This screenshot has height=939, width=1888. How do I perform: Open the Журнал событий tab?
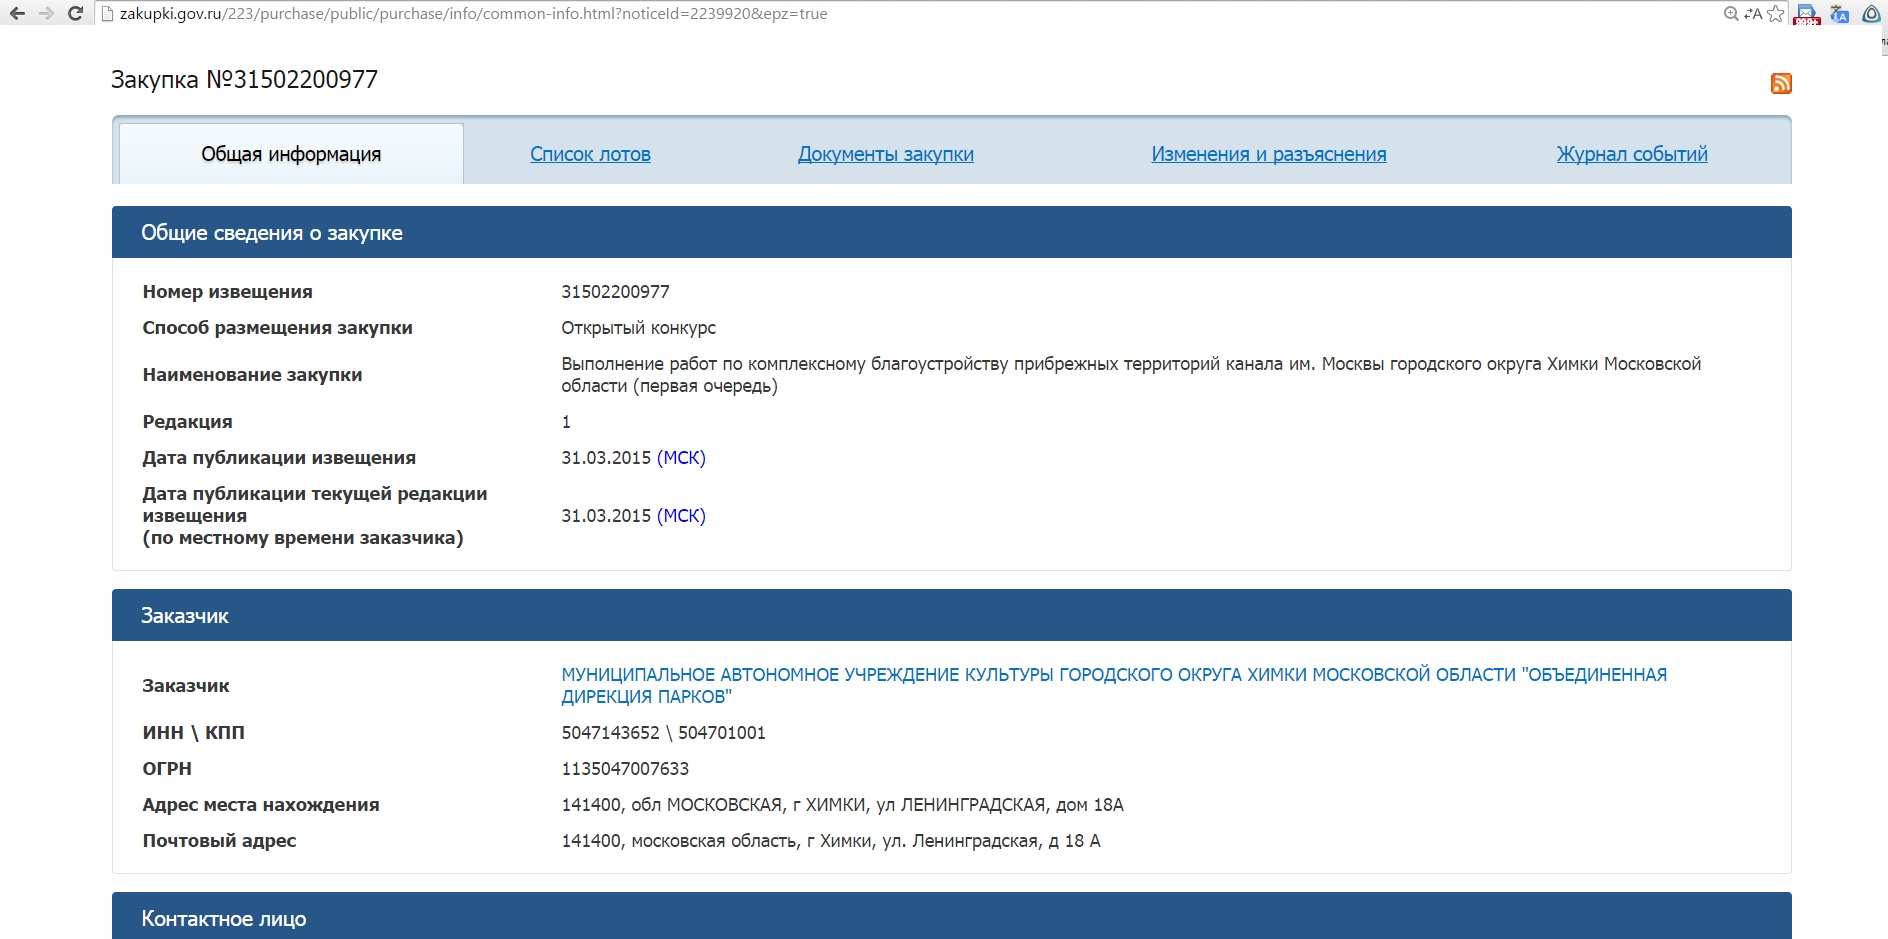point(1631,154)
